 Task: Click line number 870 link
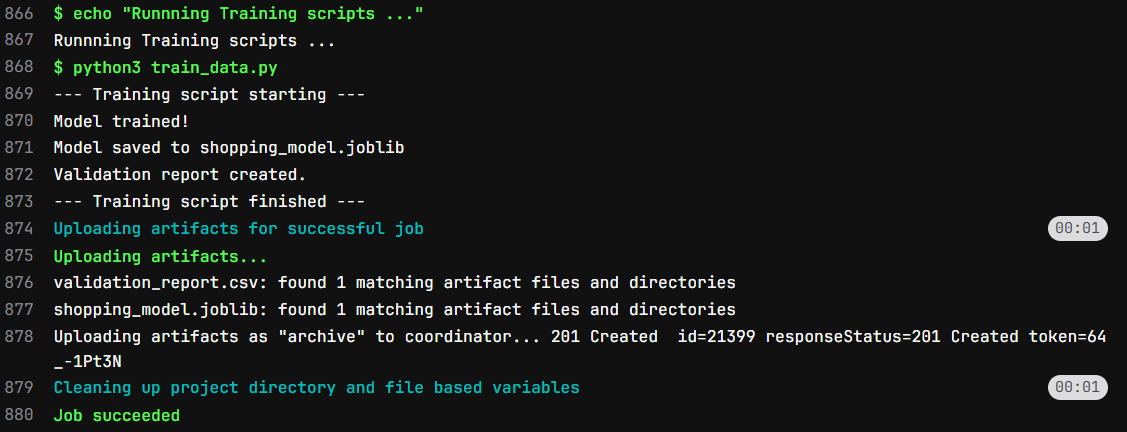pyautogui.click(x=20, y=121)
